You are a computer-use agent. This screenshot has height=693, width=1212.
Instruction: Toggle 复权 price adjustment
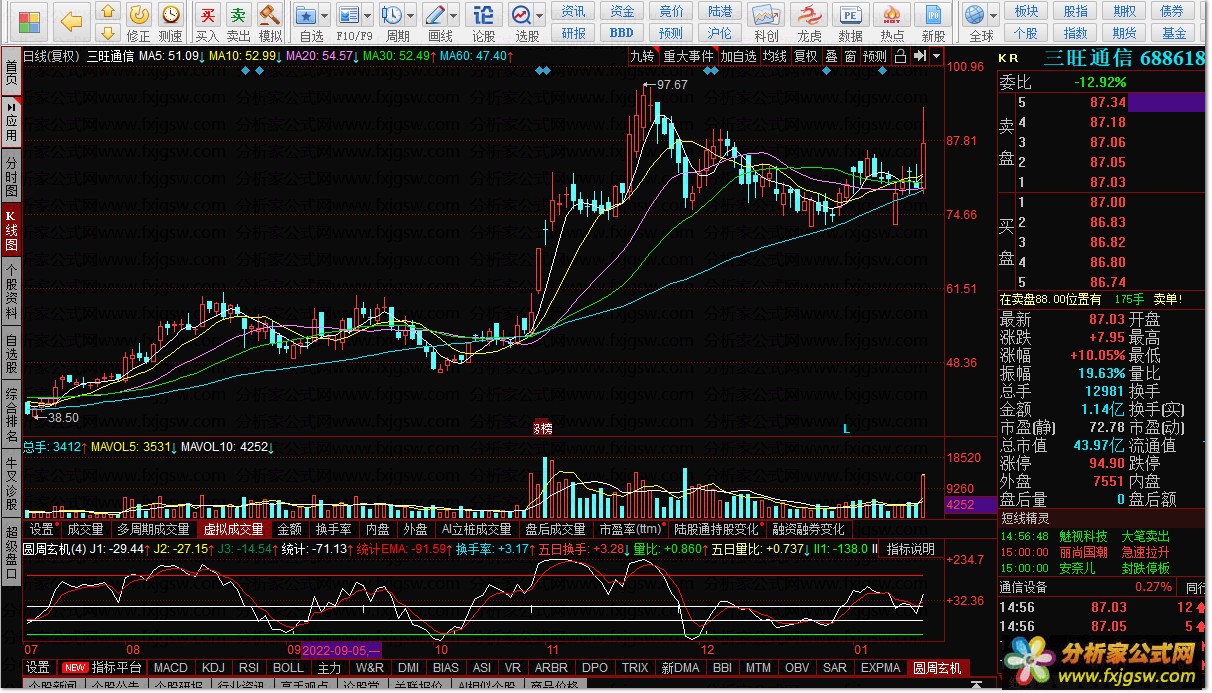[805, 56]
